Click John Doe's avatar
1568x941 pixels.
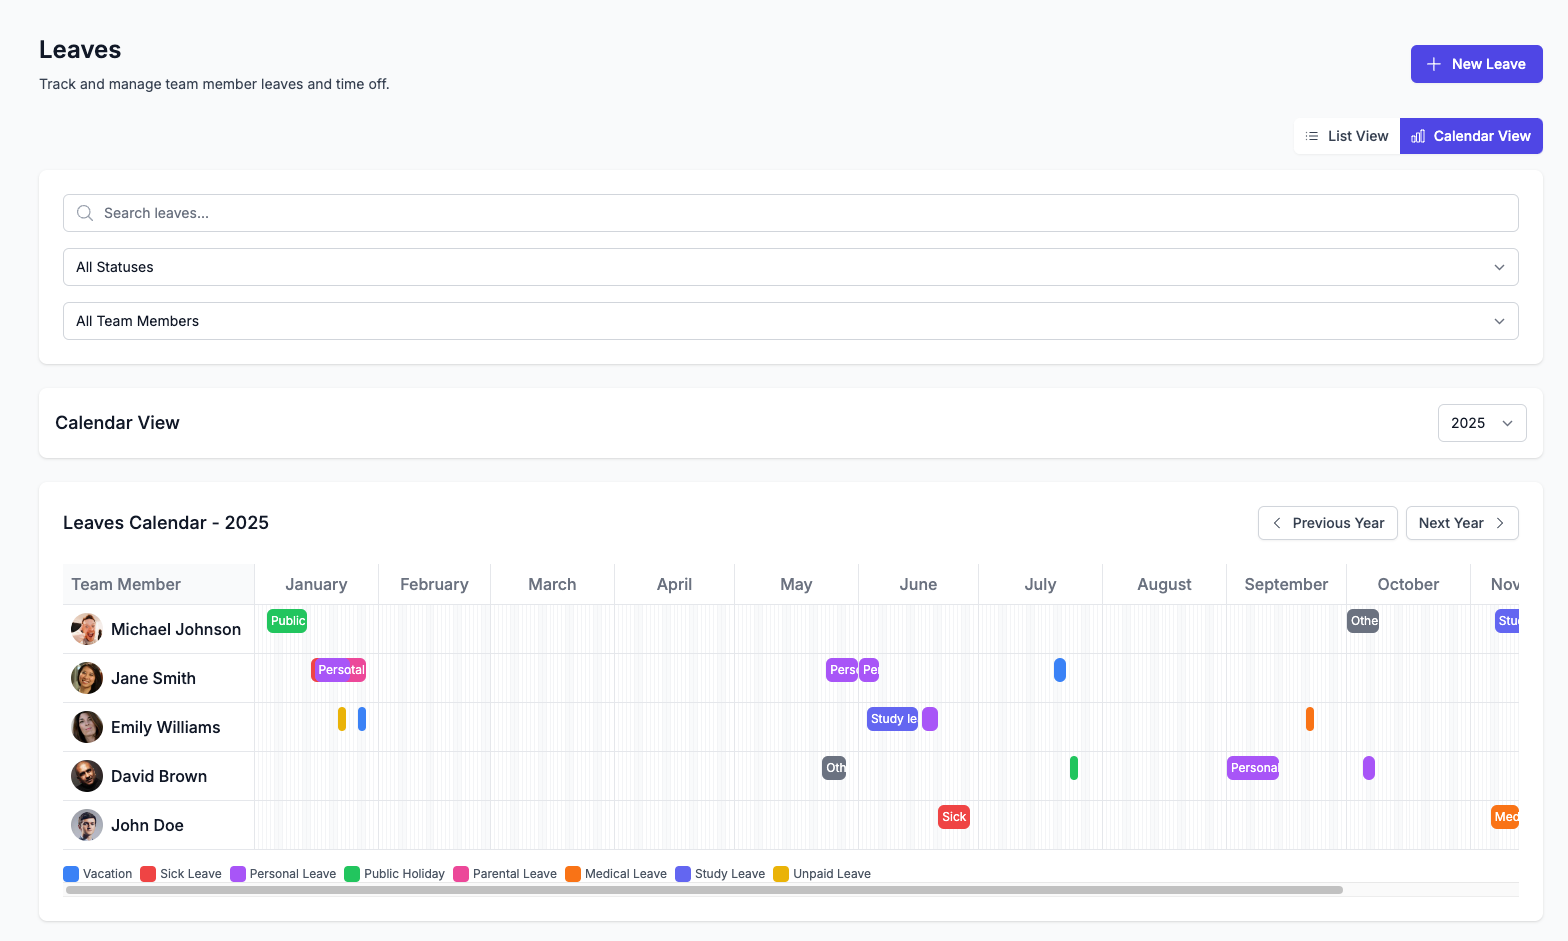tap(87, 825)
